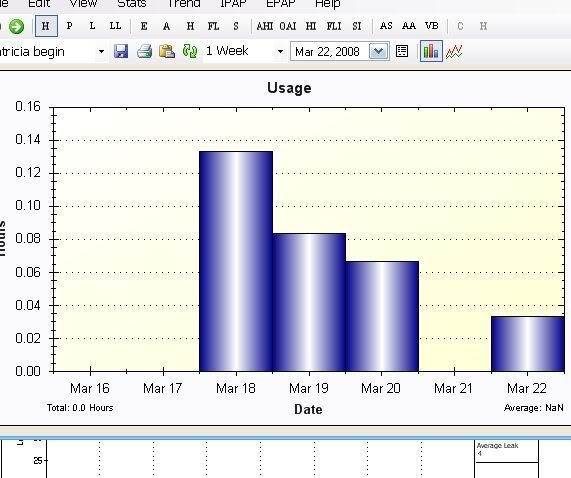Click the green forward arrow icon
The height and width of the screenshot is (478, 571).
(x=16, y=26)
